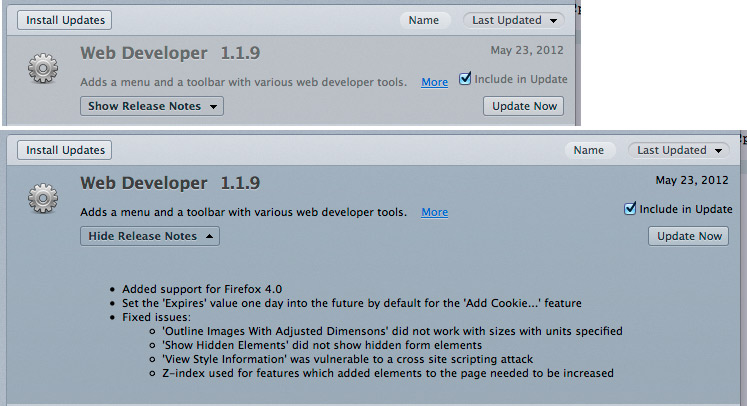Click 'Fixed issues:' release note line

[156, 317]
